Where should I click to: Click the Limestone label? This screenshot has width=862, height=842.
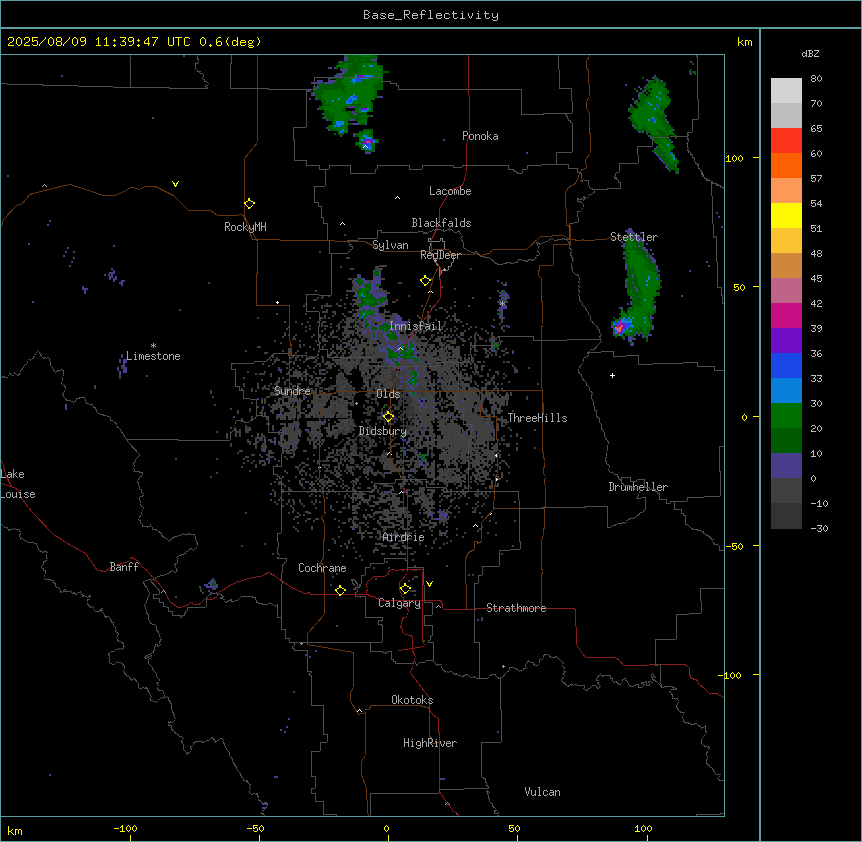click(153, 356)
